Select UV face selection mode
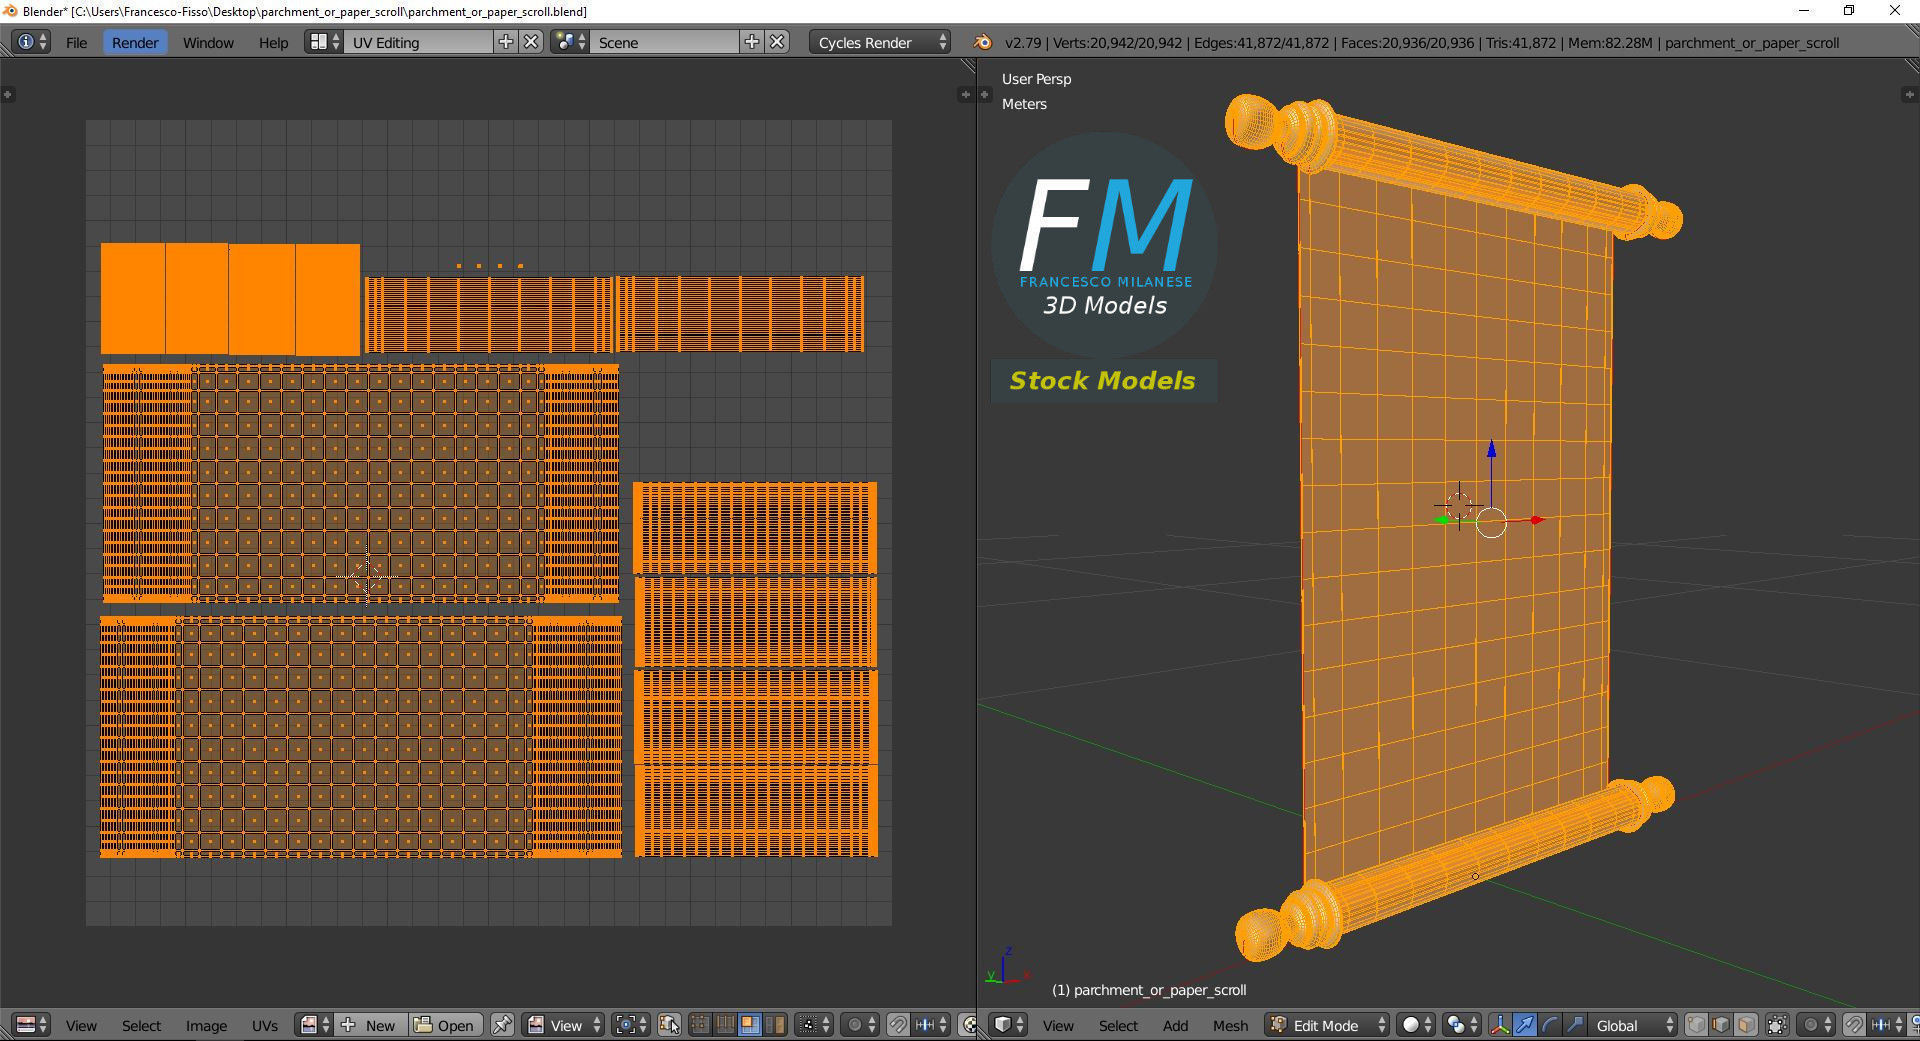 click(749, 1025)
